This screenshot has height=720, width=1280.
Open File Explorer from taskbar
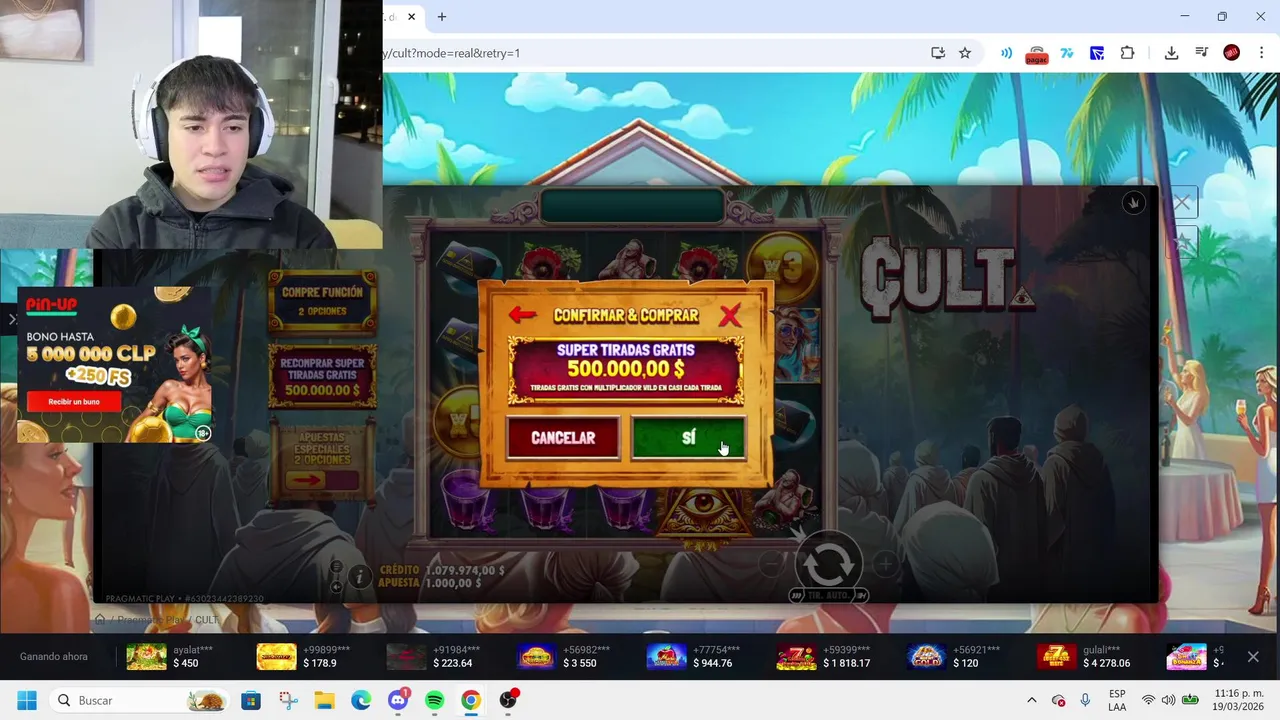pyautogui.click(x=324, y=700)
